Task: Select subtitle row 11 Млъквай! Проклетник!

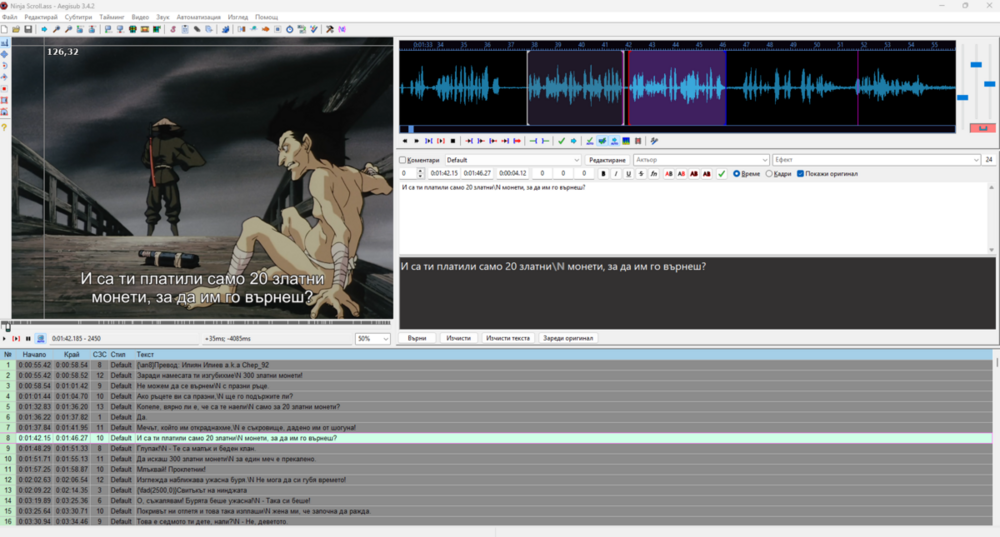Action: [x=496, y=469]
